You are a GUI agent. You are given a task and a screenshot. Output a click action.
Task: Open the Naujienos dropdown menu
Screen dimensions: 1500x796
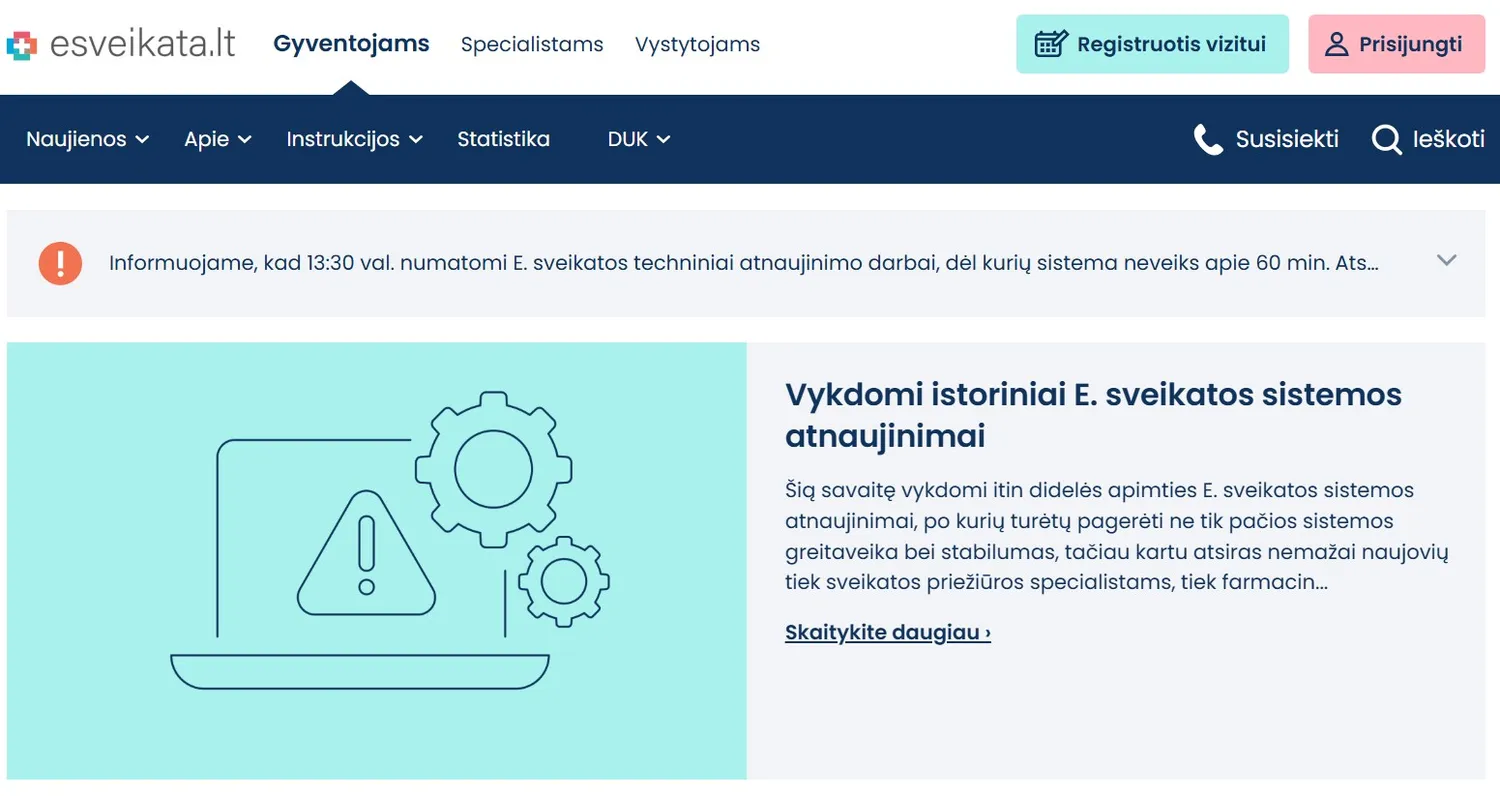pos(88,140)
